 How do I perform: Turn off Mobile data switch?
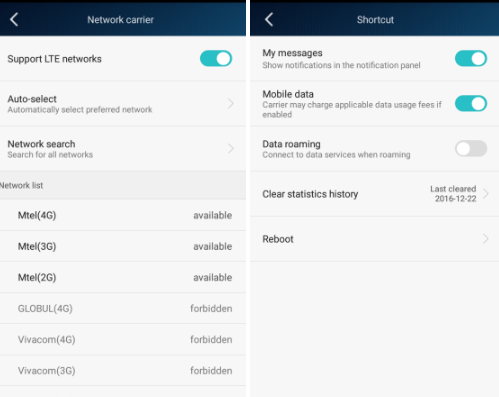click(x=471, y=103)
